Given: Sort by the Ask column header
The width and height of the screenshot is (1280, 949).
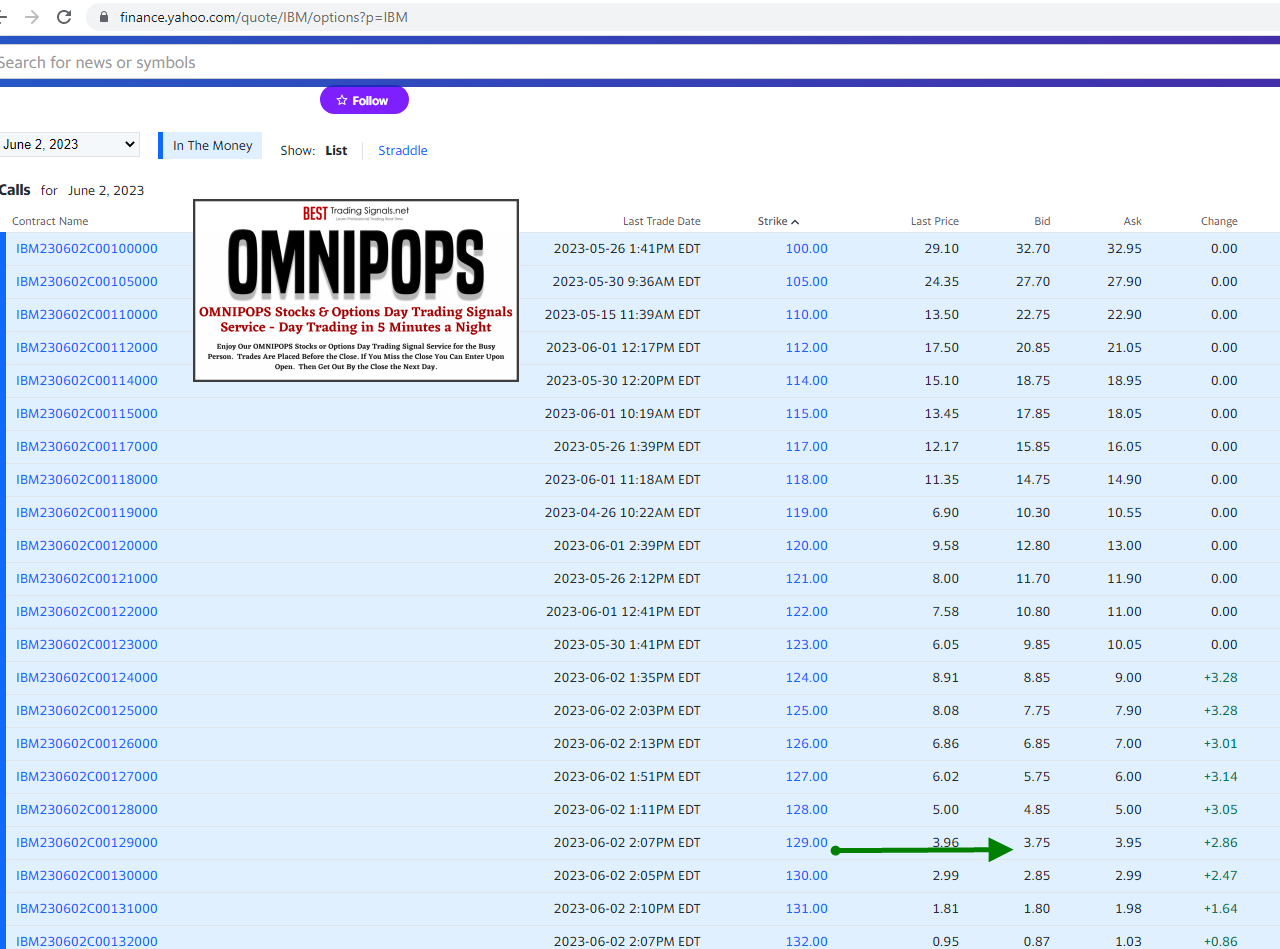Looking at the screenshot, I should (x=1132, y=221).
